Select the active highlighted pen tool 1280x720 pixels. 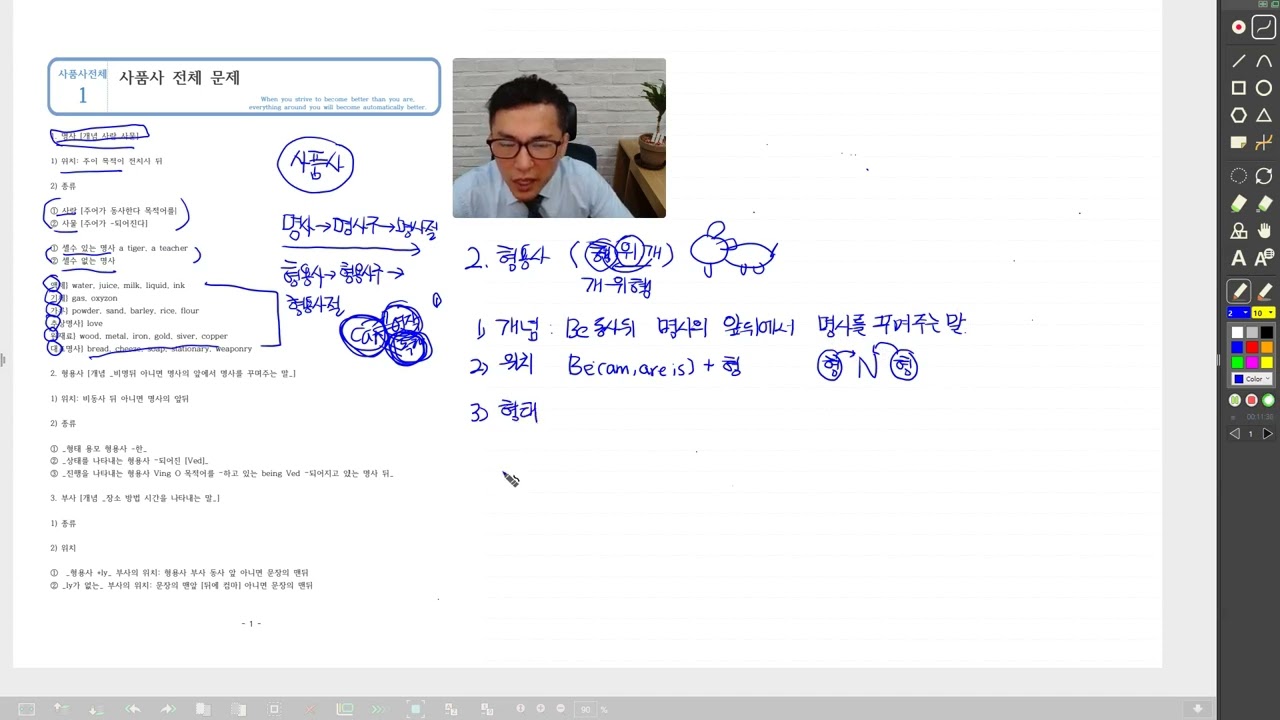coord(1238,291)
